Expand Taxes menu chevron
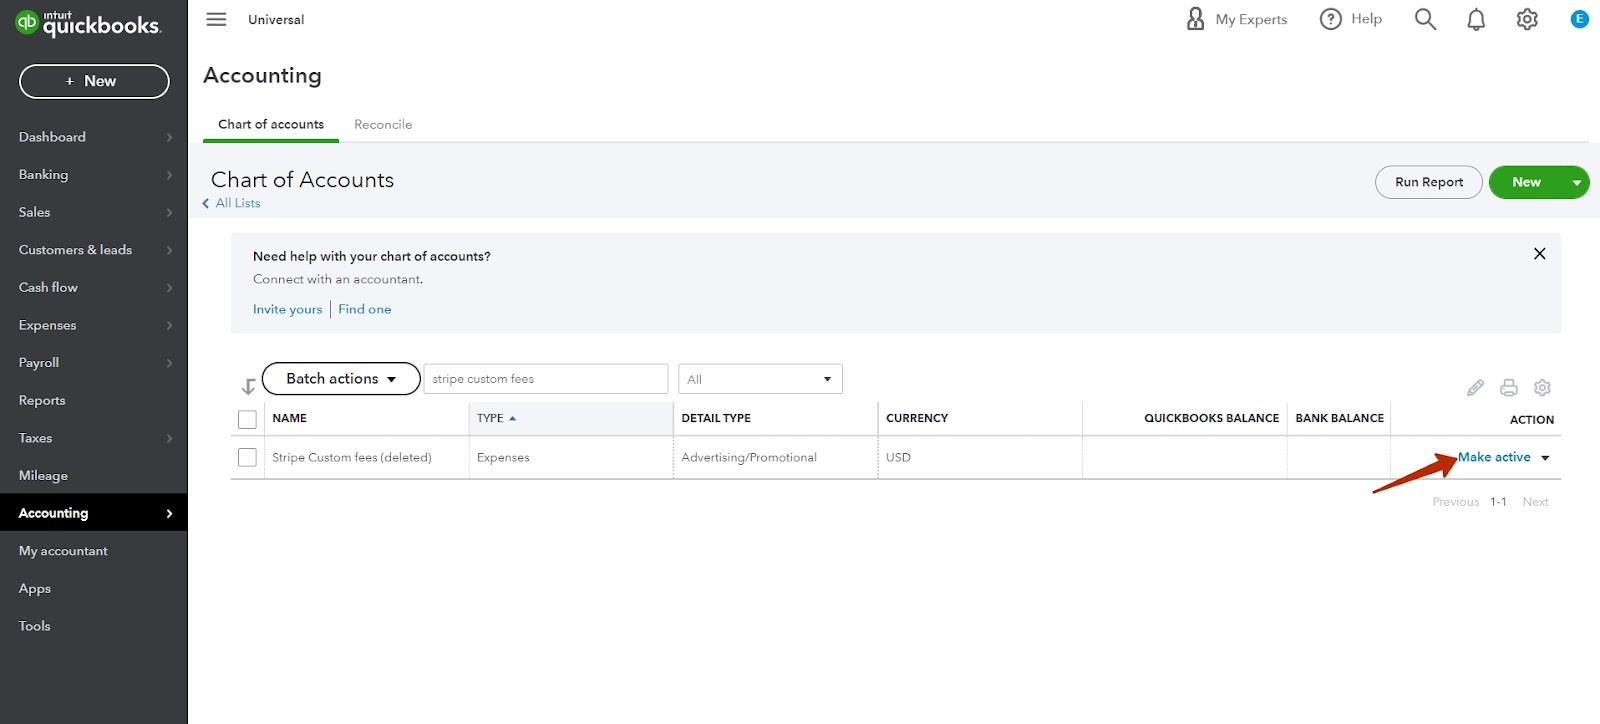The height and width of the screenshot is (724, 1600). 169,438
